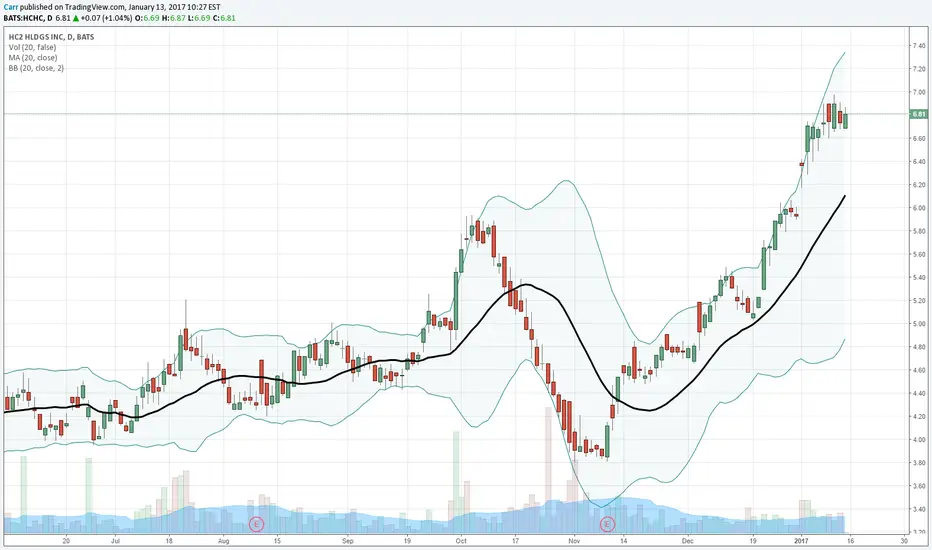The height and width of the screenshot is (550, 932).
Task: Click the high value 'H:6.87'
Action: (x=173, y=18)
